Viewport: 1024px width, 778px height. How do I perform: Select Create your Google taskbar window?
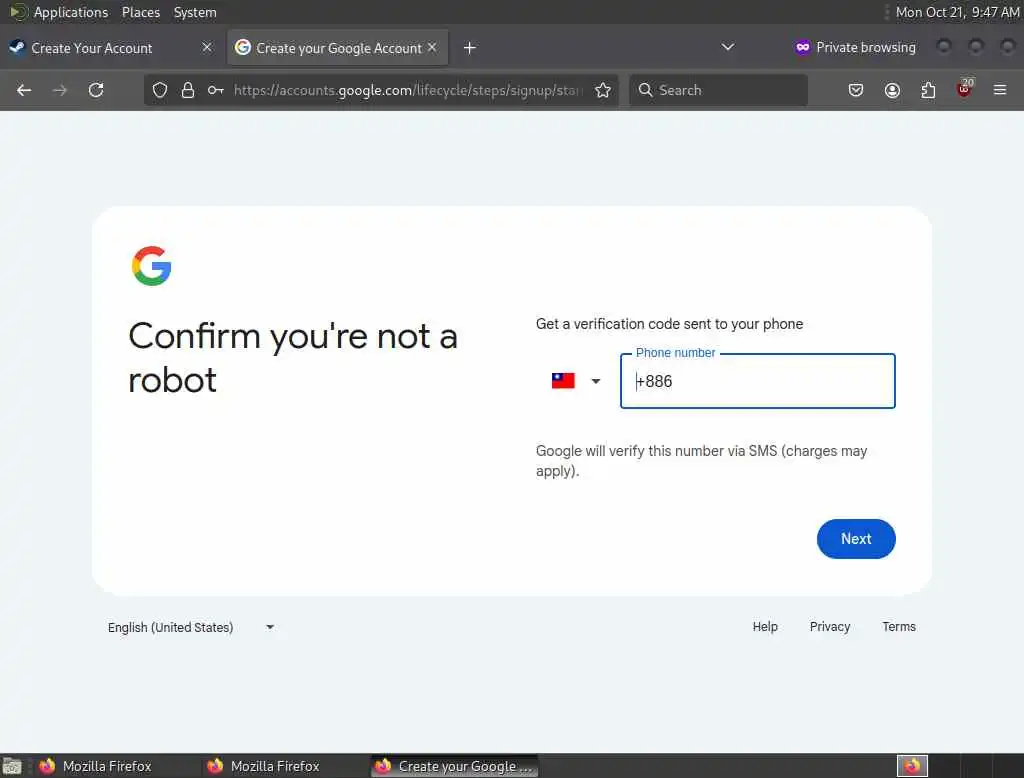click(x=455, y=766)
